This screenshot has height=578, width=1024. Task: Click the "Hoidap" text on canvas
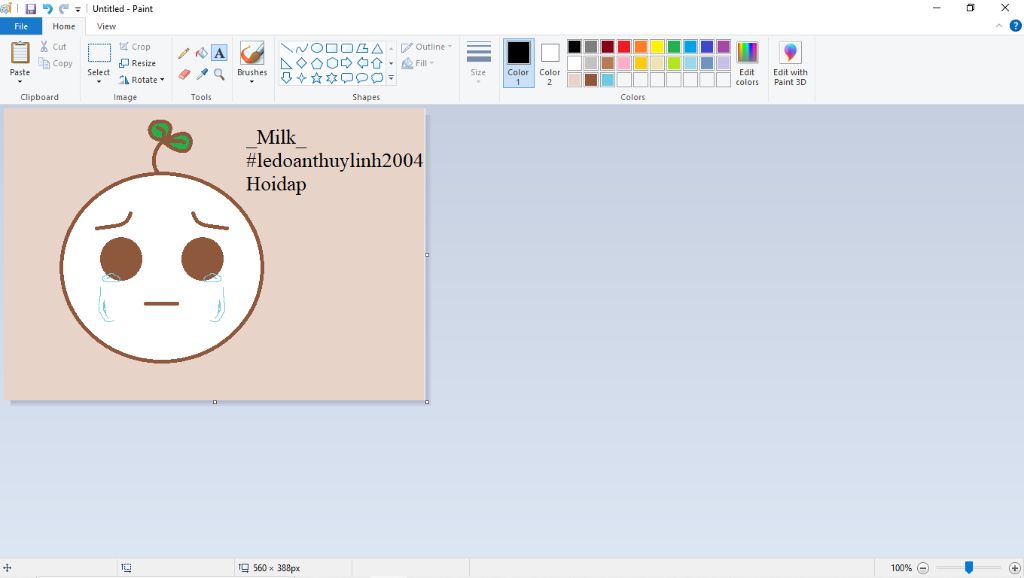coord(276,184)
